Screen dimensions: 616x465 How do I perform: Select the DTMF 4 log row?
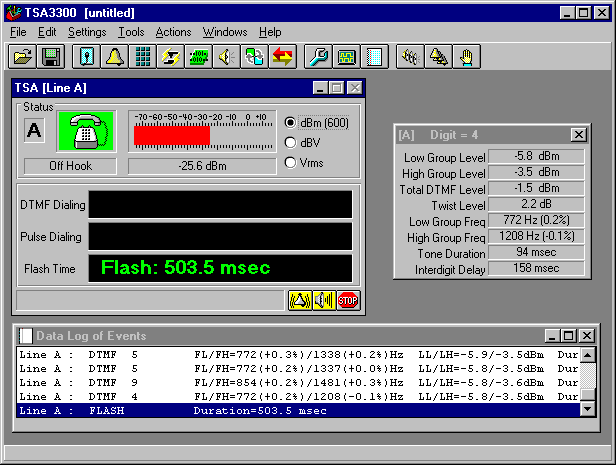click(x=299, y=397)
